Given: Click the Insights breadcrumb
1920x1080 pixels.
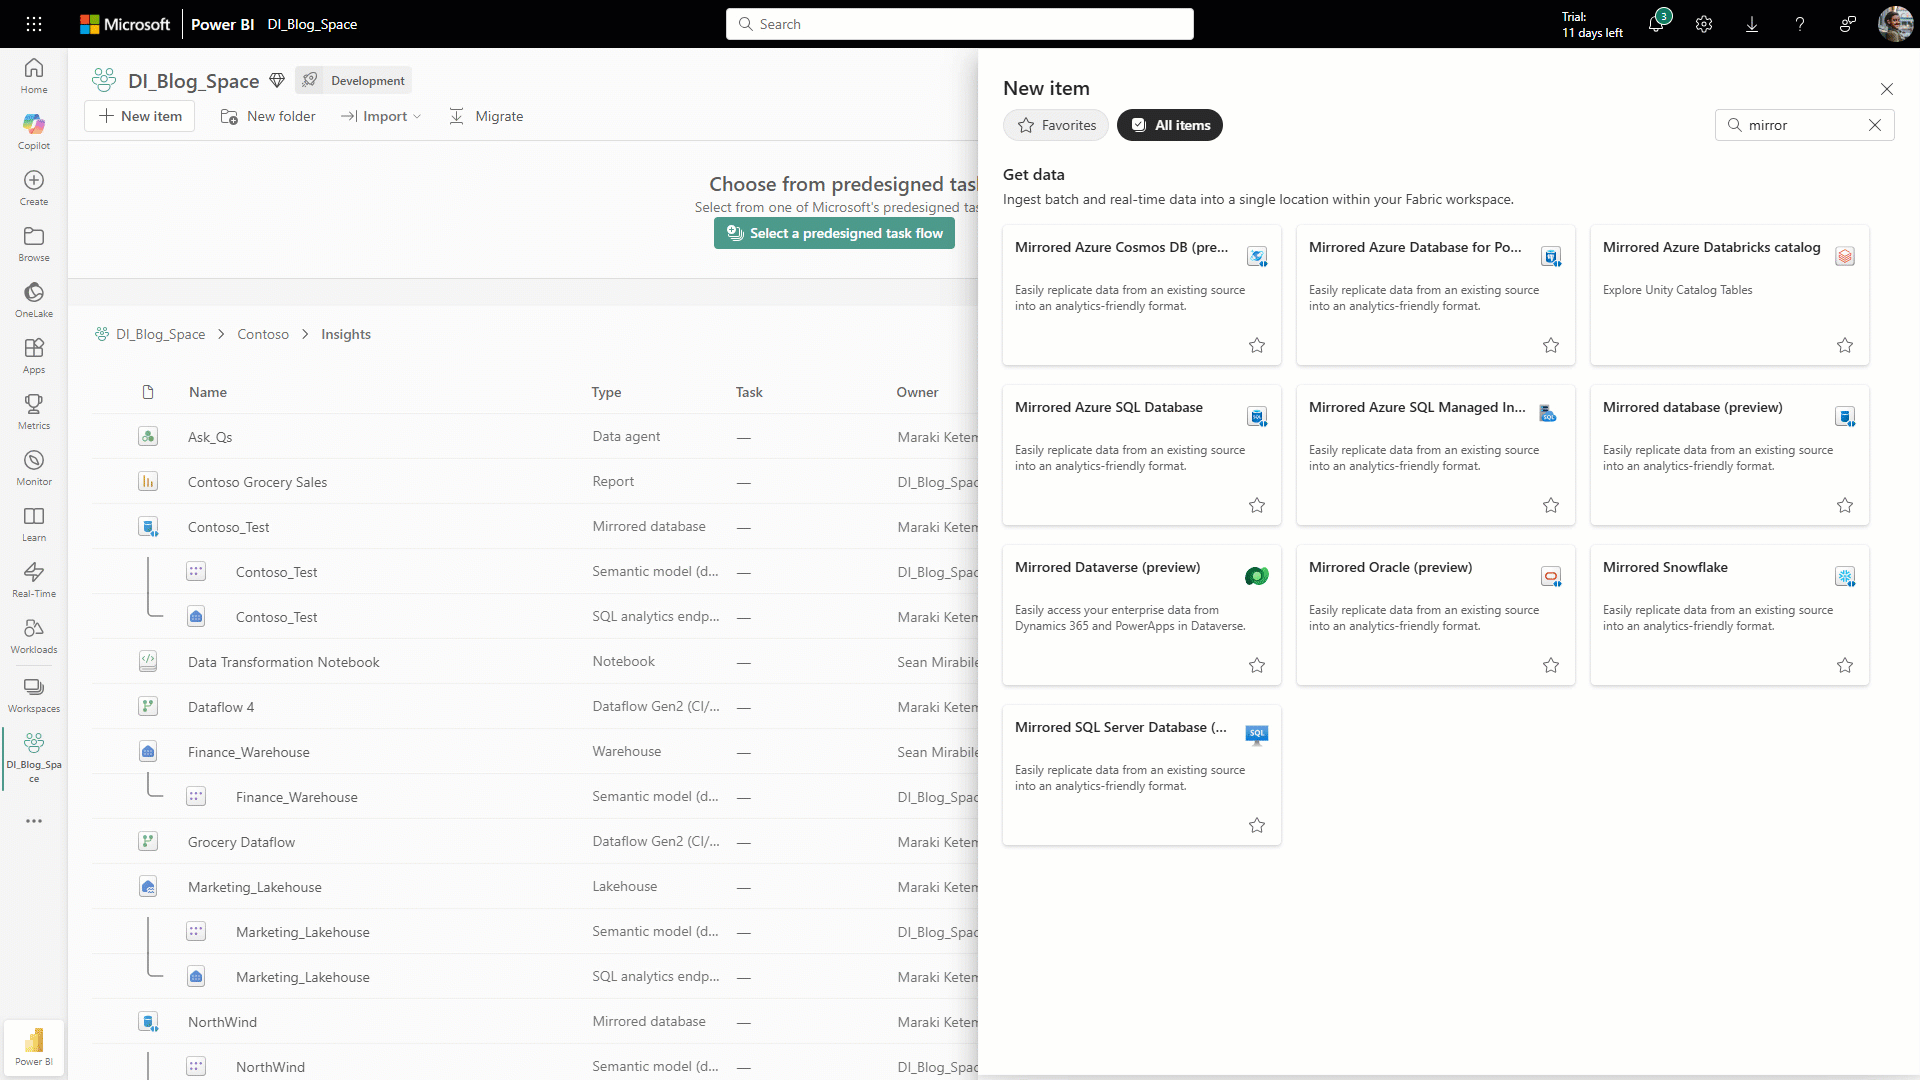Looking at the screenshot, I should click(x=346, y=334).
